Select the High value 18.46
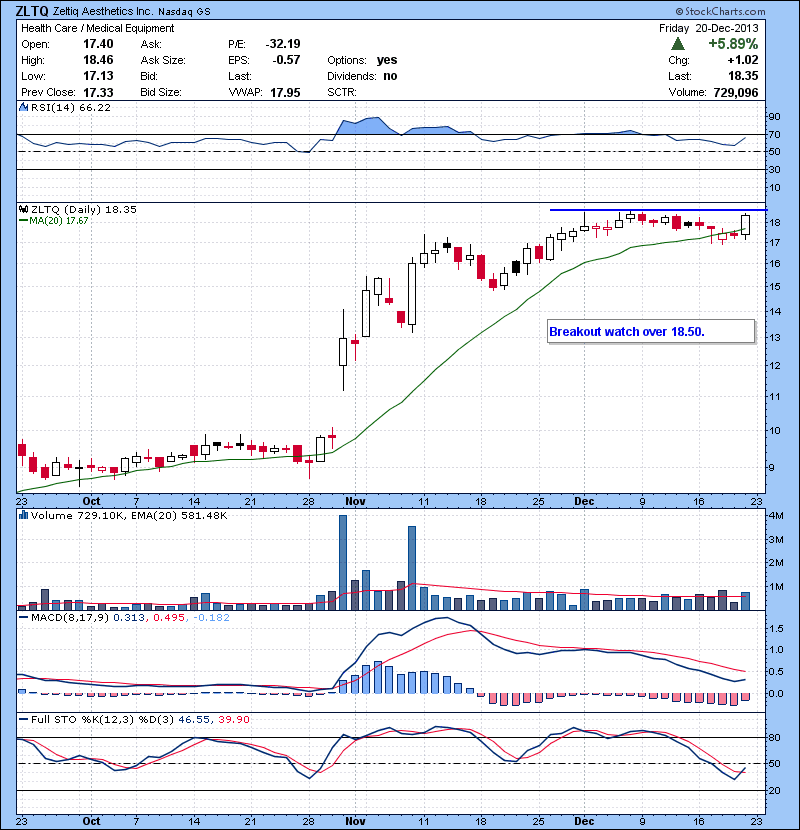This screenshot has width=800, height=830. coord(98,60)
